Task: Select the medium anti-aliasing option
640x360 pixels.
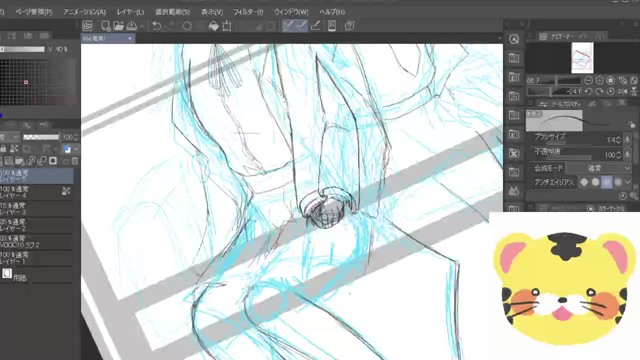Action: [x=607, y=182]
